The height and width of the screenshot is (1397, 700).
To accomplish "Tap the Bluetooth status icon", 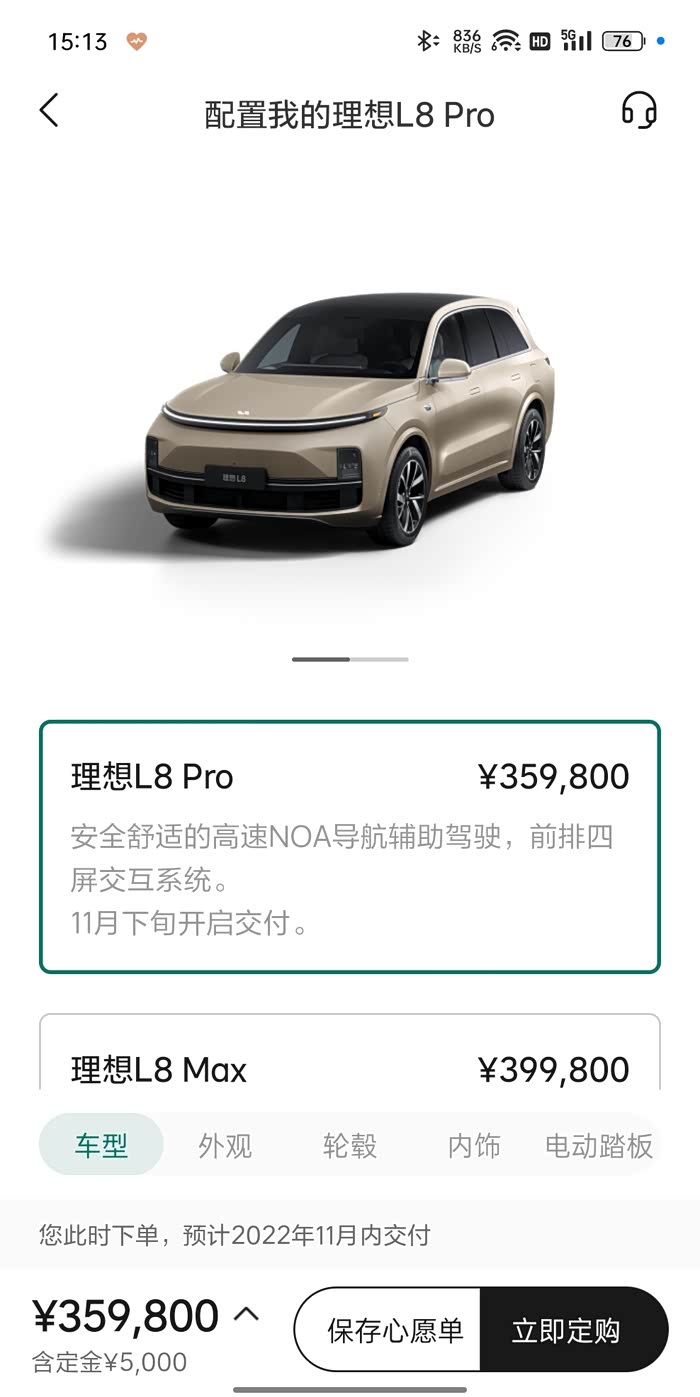I will [428, 41].
